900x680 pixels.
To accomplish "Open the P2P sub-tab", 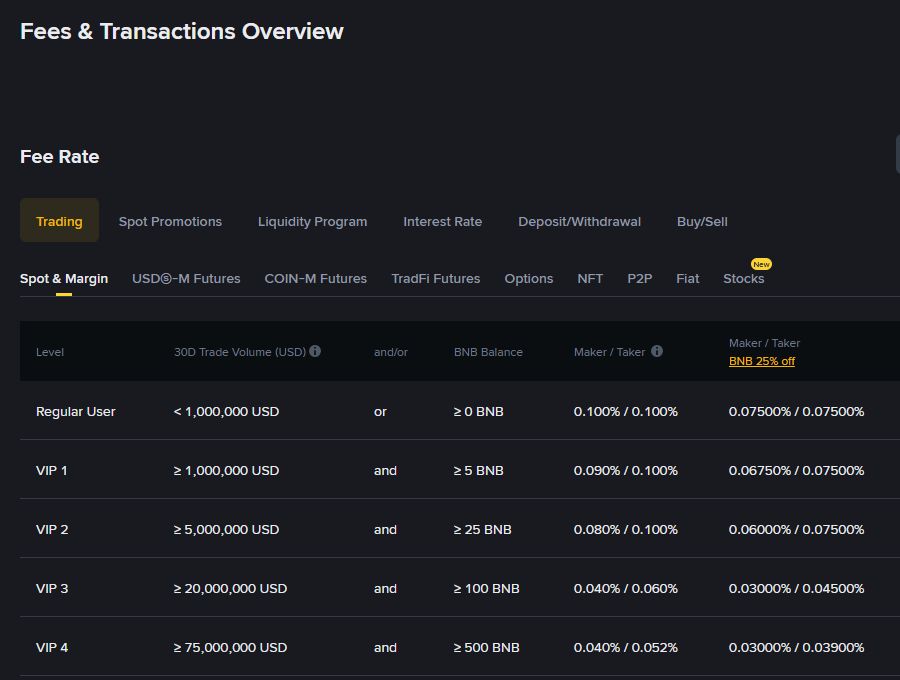I will pyautogui.click(x=639, y=279).
